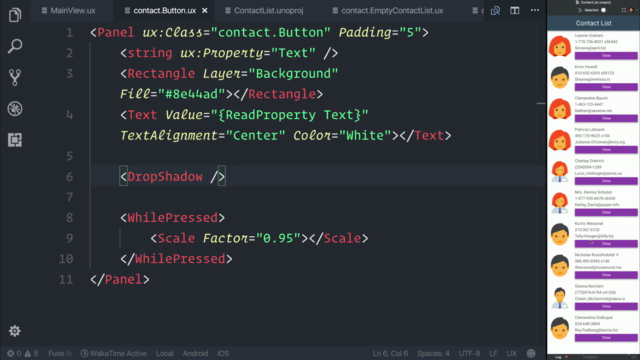Click the Split Editor icon
This screenshot has width=640, height=360.
[x=515, y=11]
